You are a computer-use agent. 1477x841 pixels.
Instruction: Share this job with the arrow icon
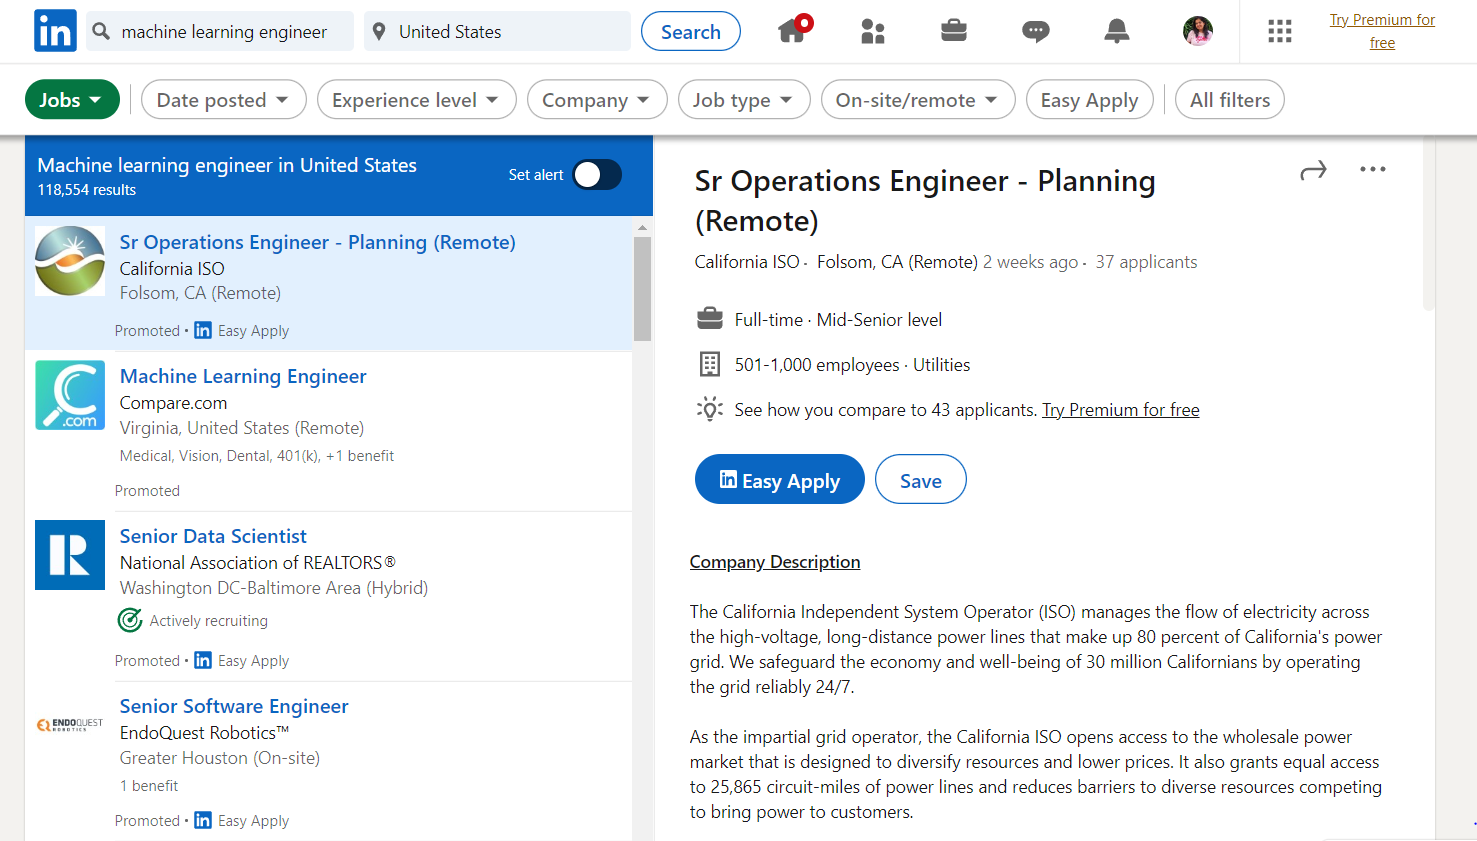pyautogui.click(x=1313, y=171)
